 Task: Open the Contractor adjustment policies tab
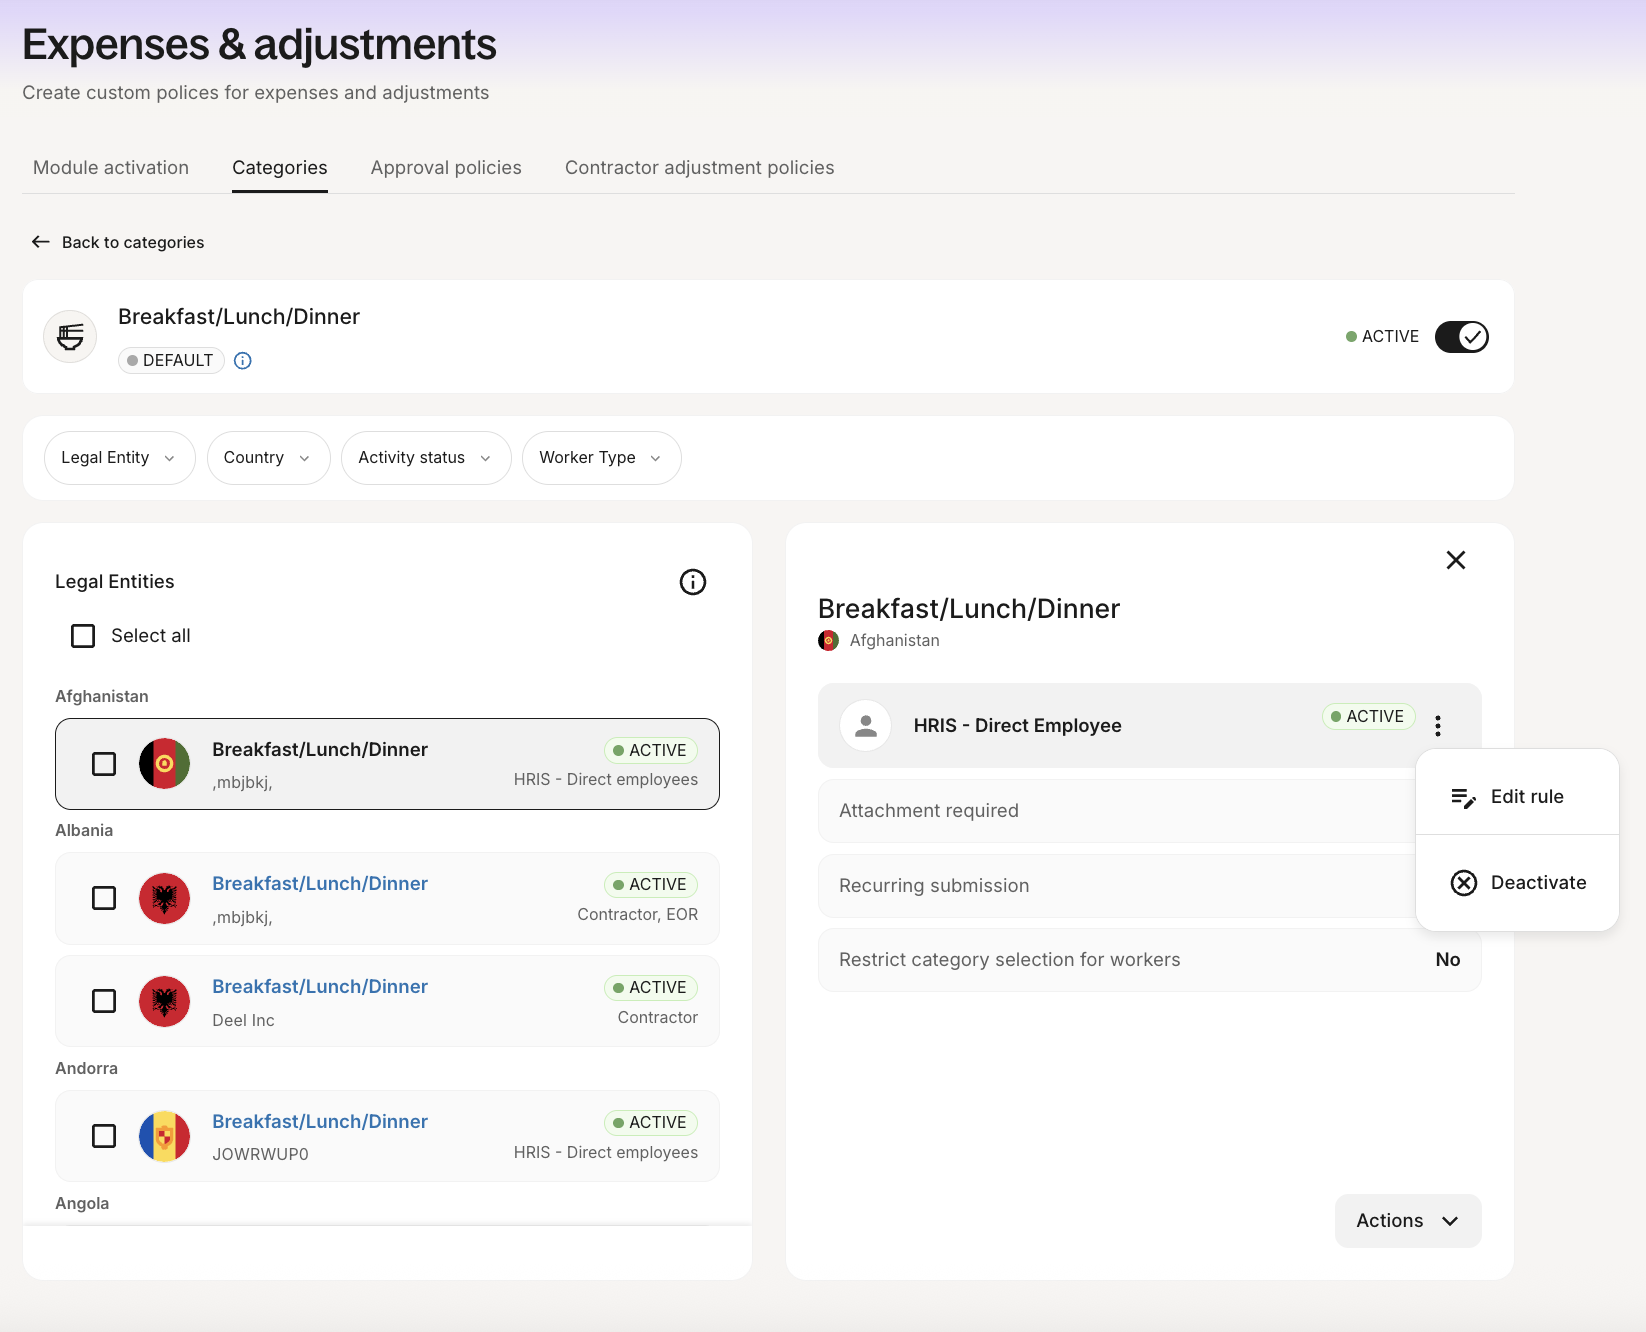click(x=700, y=168)
